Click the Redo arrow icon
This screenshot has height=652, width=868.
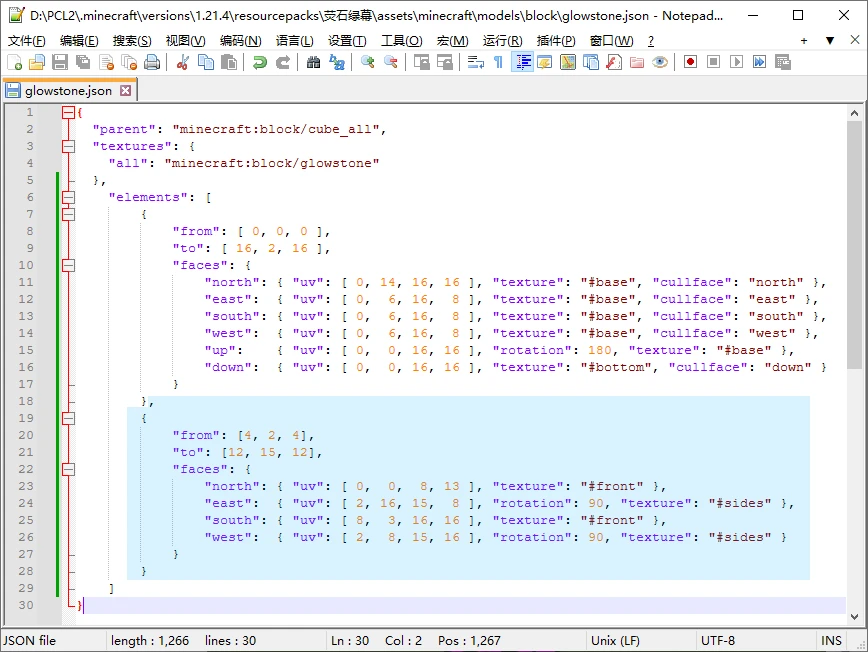point(282,62)
